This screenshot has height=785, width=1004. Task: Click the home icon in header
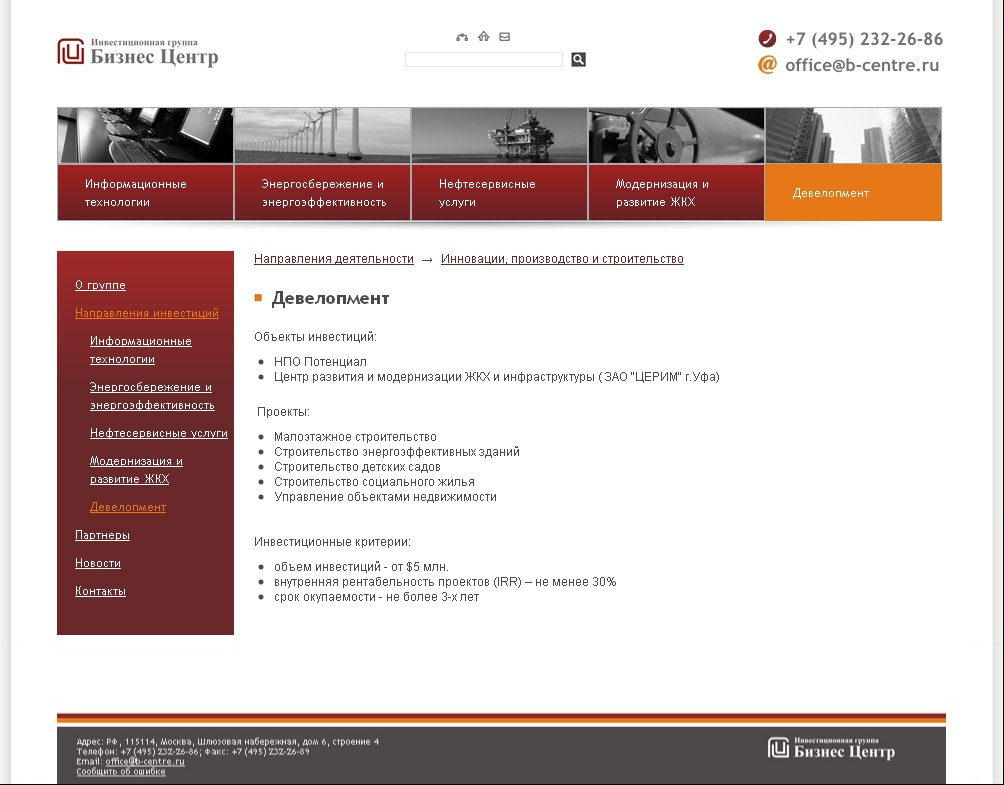[x=484, y=37]
